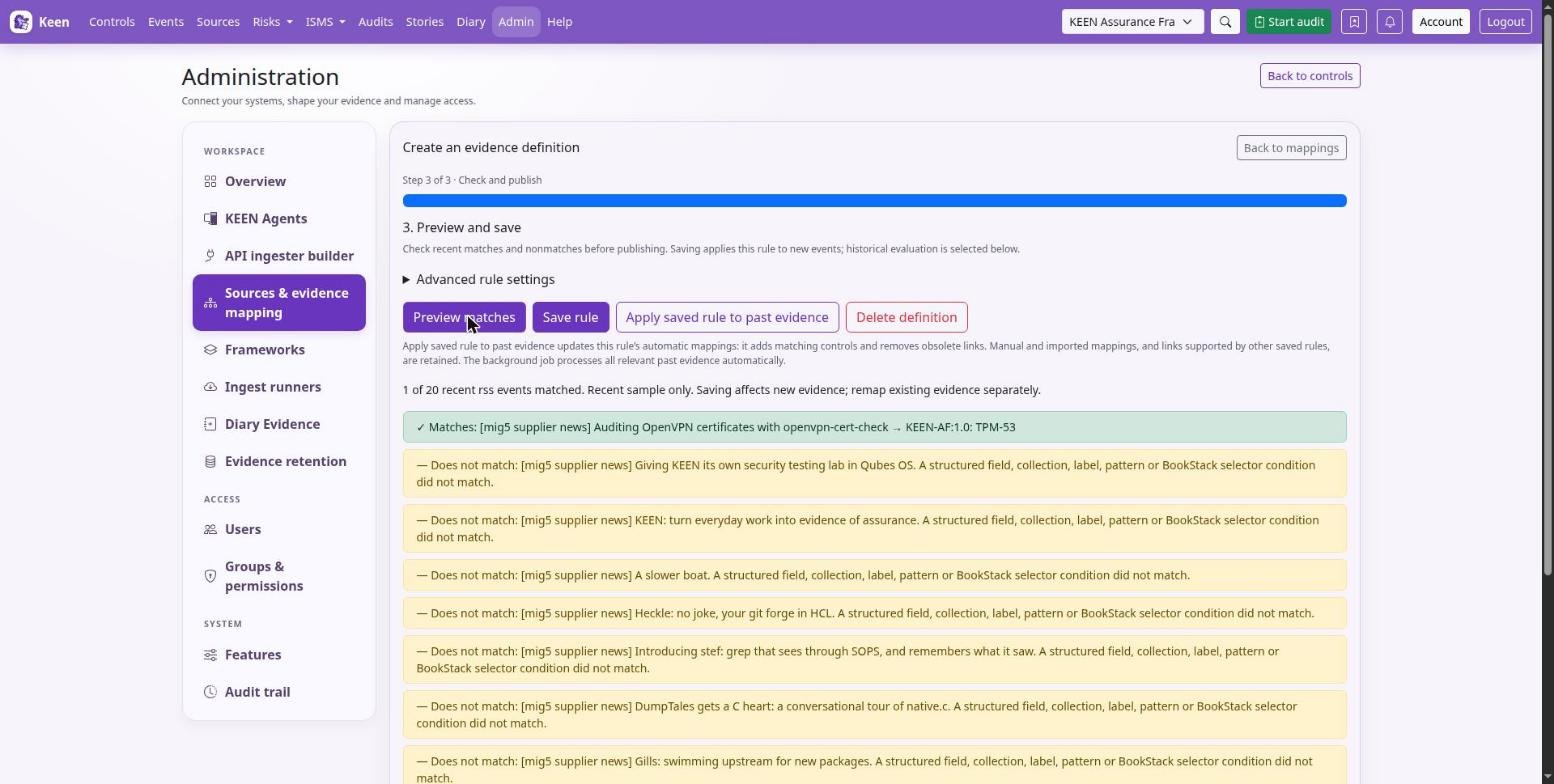Open Stories in the top navigation
The image size is (1554, 784).
pyautogui.click(x=424, y=22)
